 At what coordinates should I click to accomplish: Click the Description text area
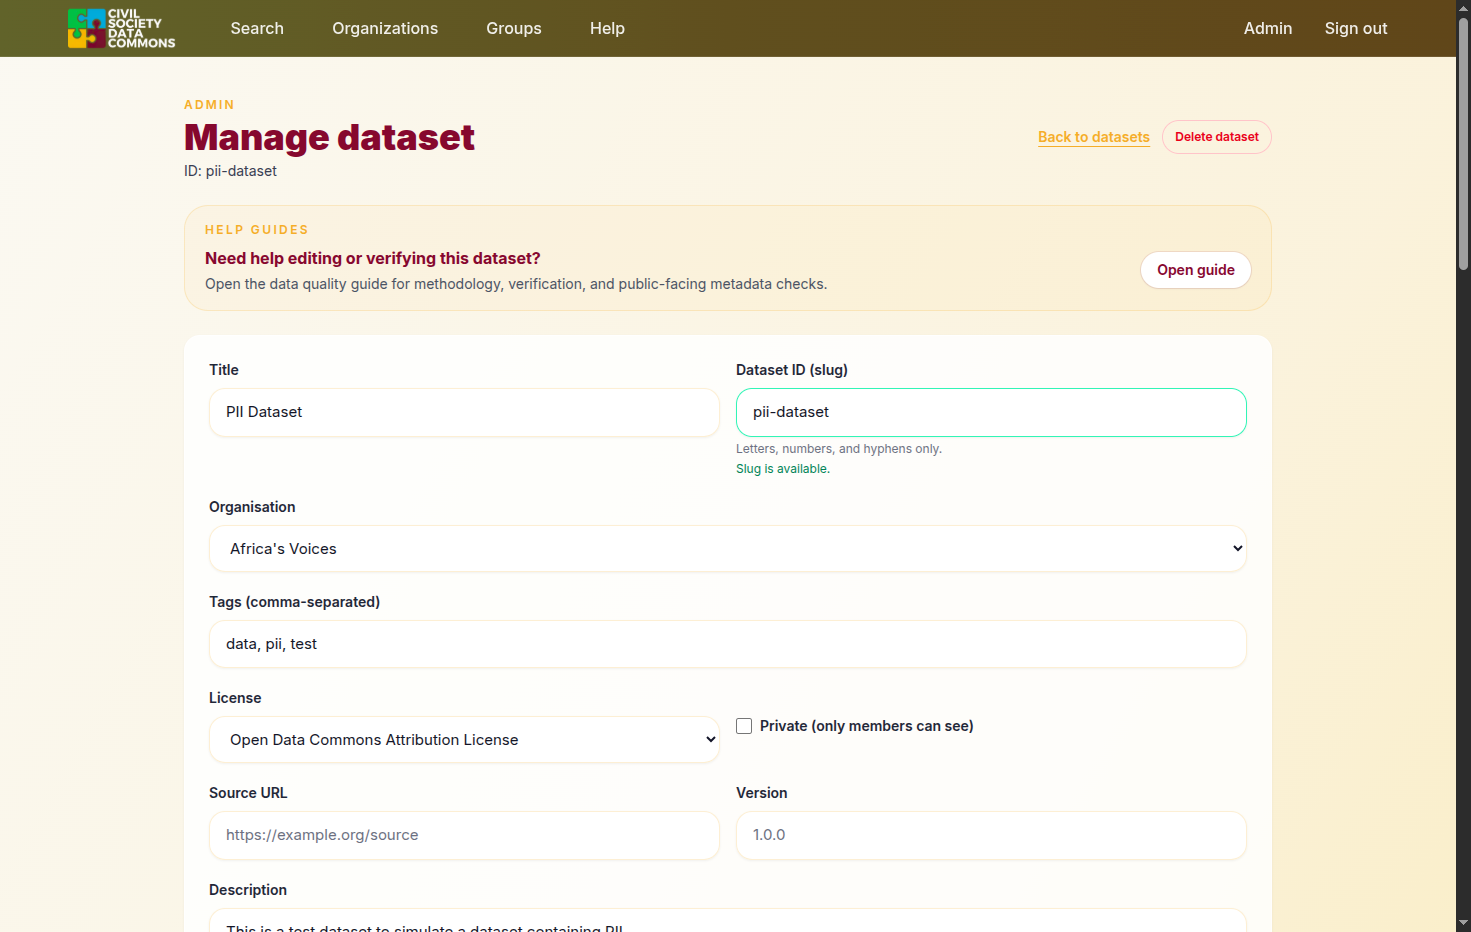coord(728,921)
